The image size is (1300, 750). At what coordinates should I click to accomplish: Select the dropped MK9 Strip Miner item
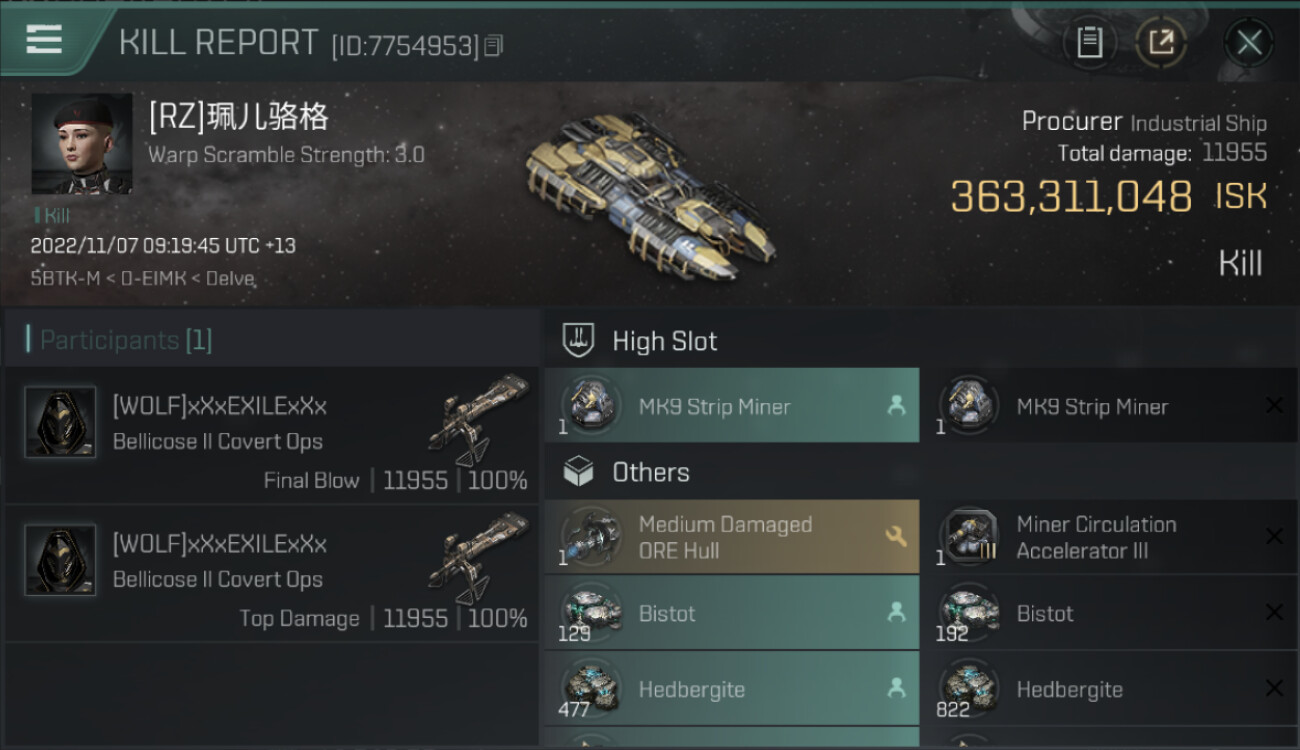(x=732, y=406)
